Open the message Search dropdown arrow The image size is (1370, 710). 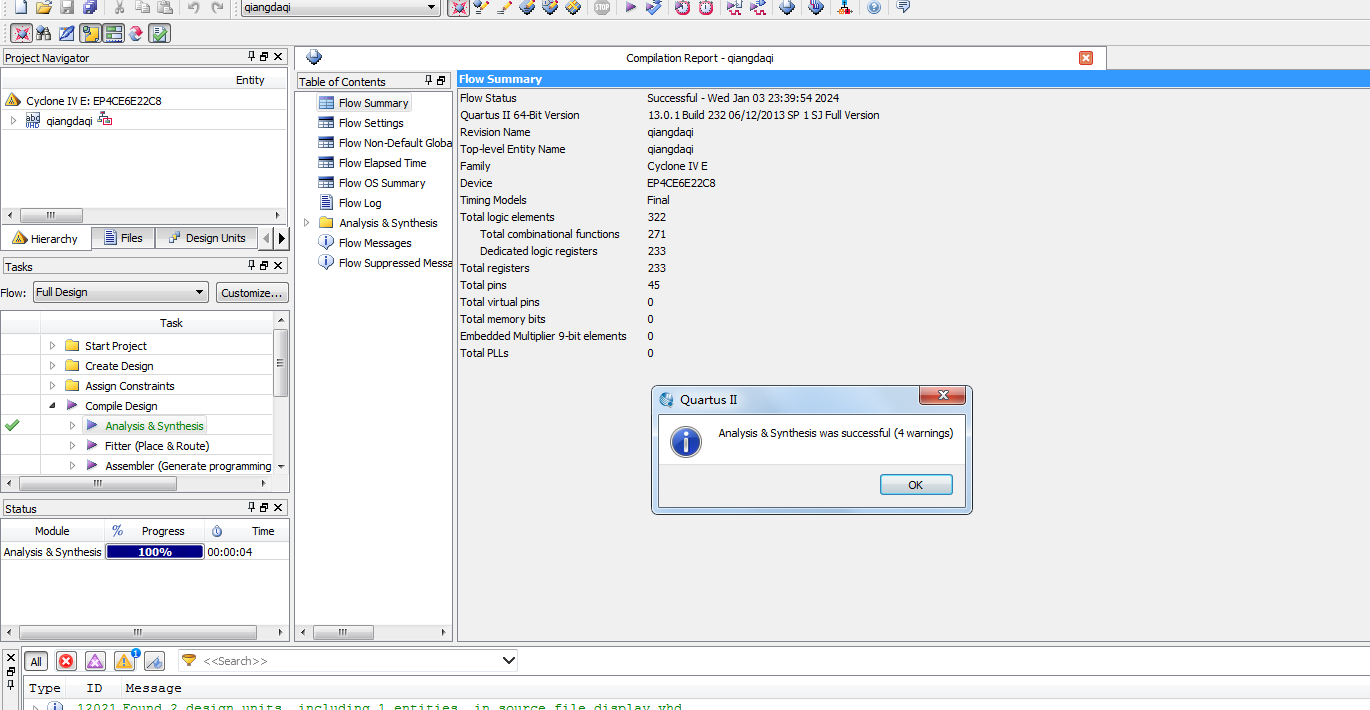tap(508, 660)
